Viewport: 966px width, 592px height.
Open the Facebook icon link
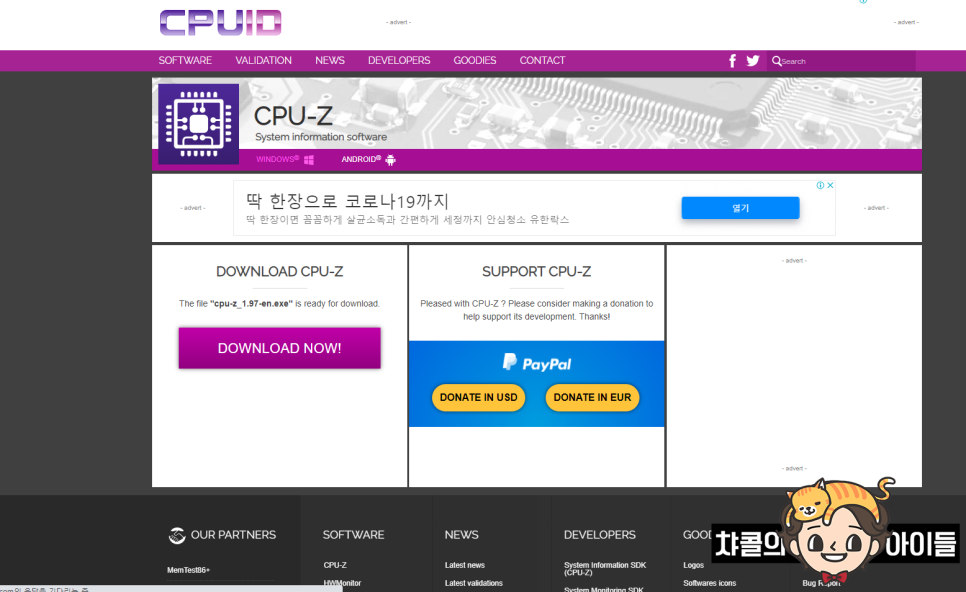tap(733, 61)
